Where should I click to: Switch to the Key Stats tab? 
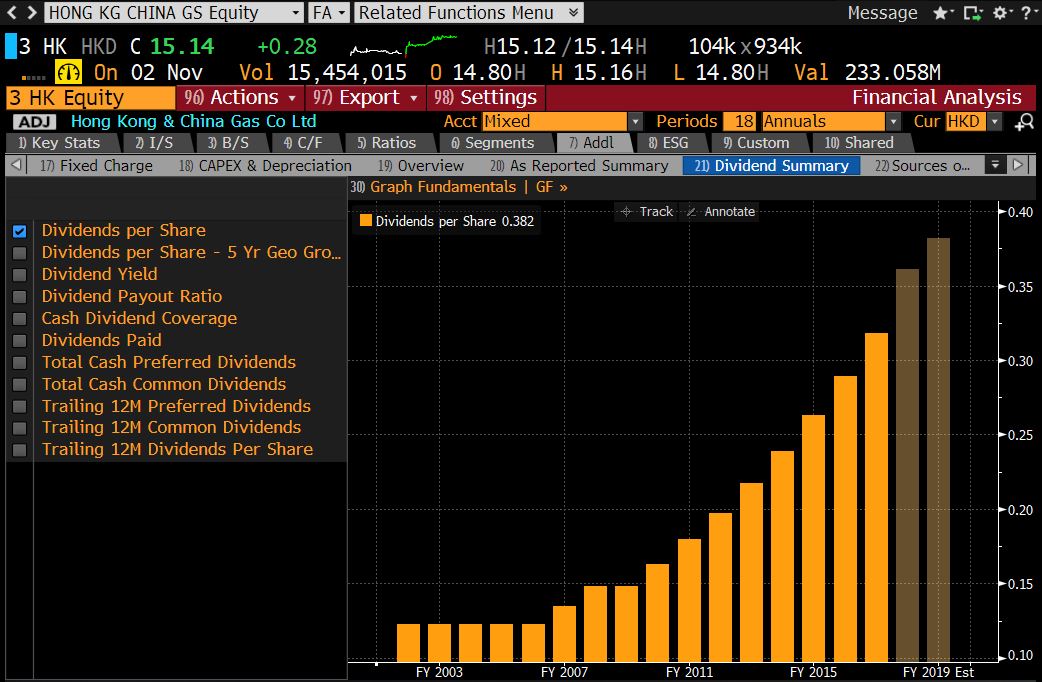tap(62, 143)
